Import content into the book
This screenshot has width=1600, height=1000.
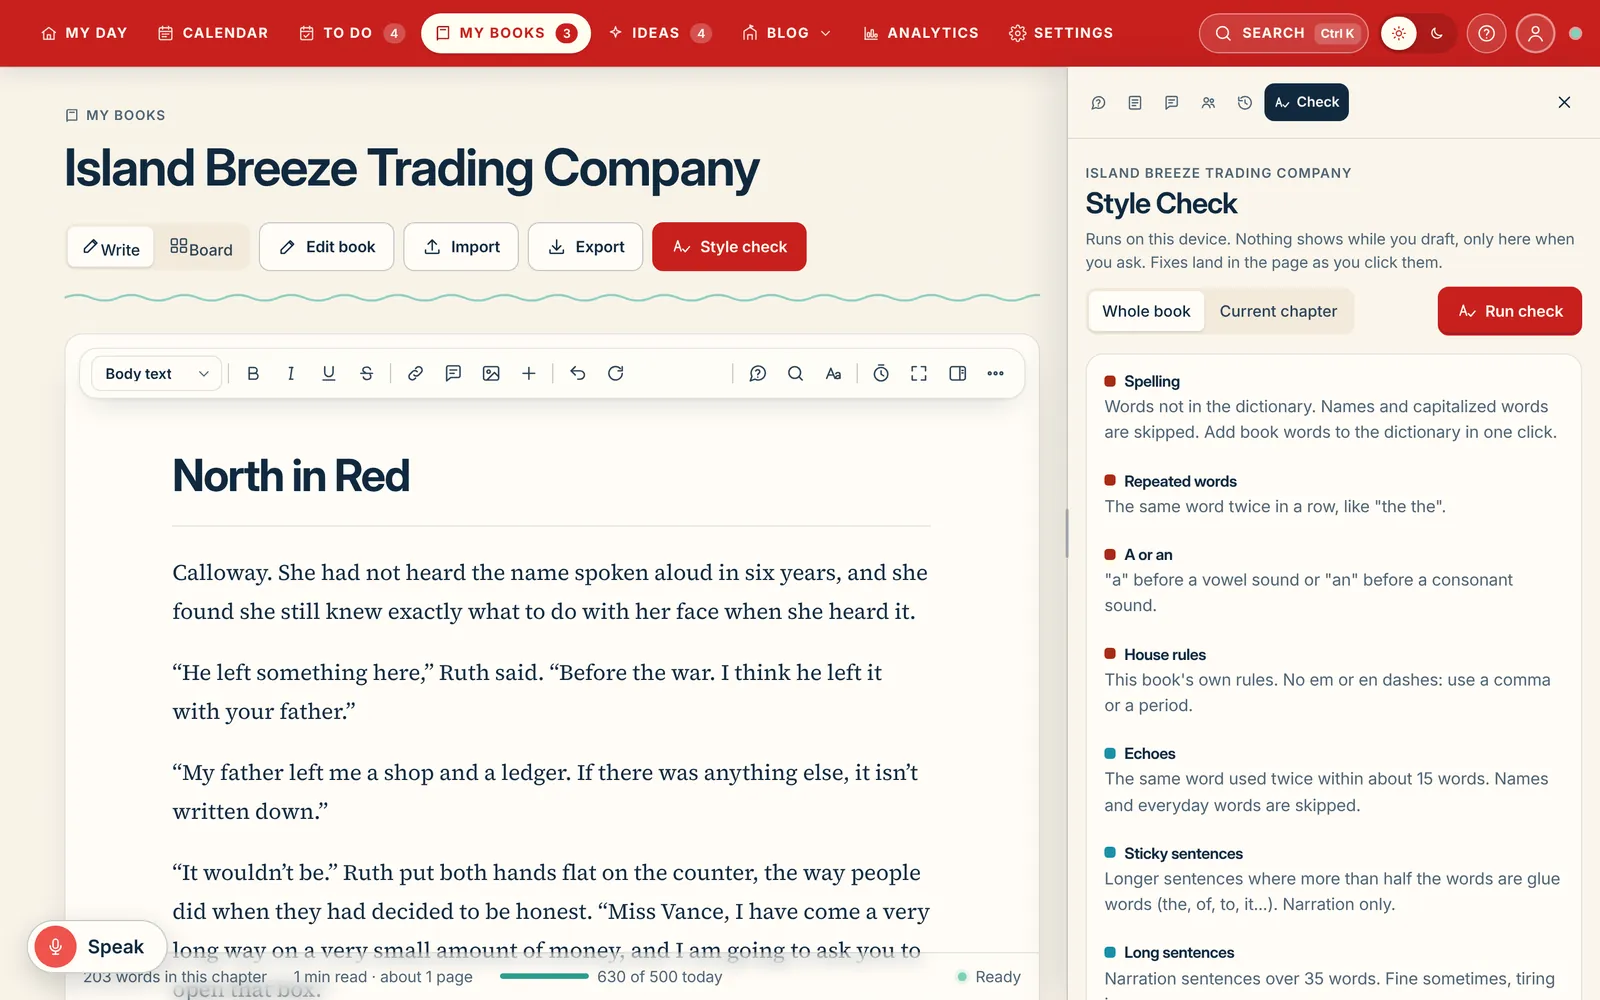[461, 247]
